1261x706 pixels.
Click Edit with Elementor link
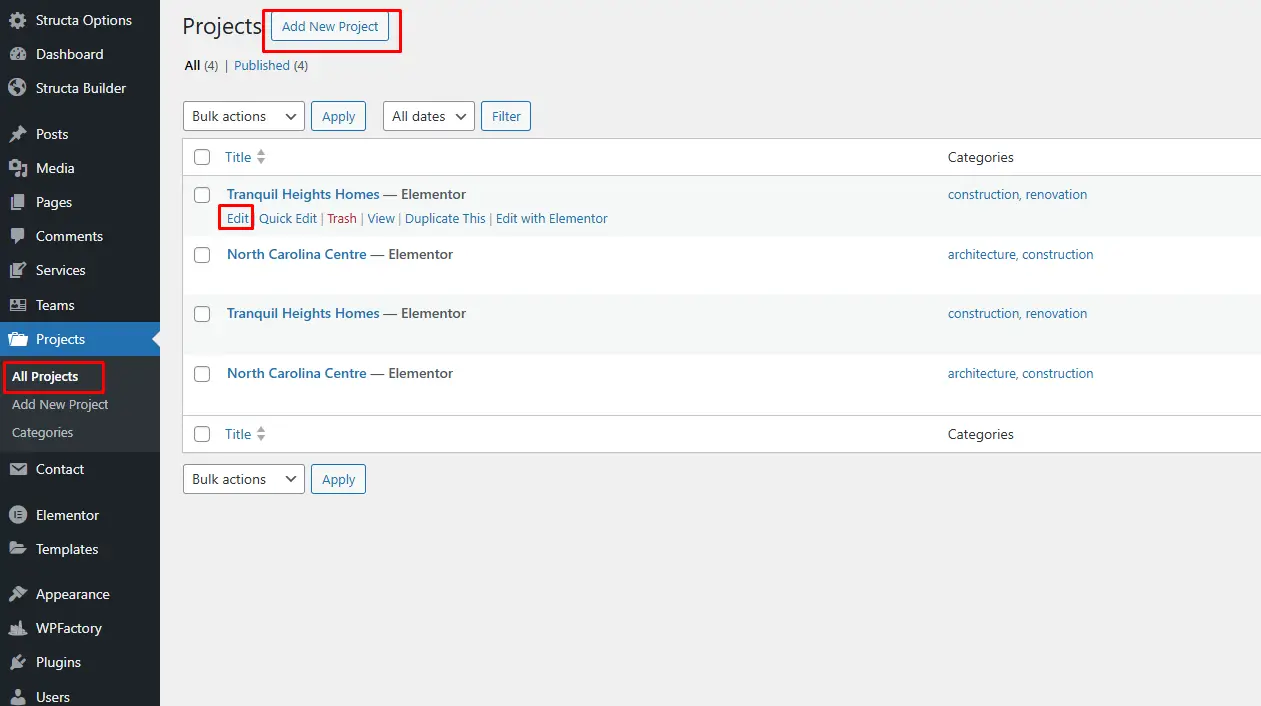point(552,218)
